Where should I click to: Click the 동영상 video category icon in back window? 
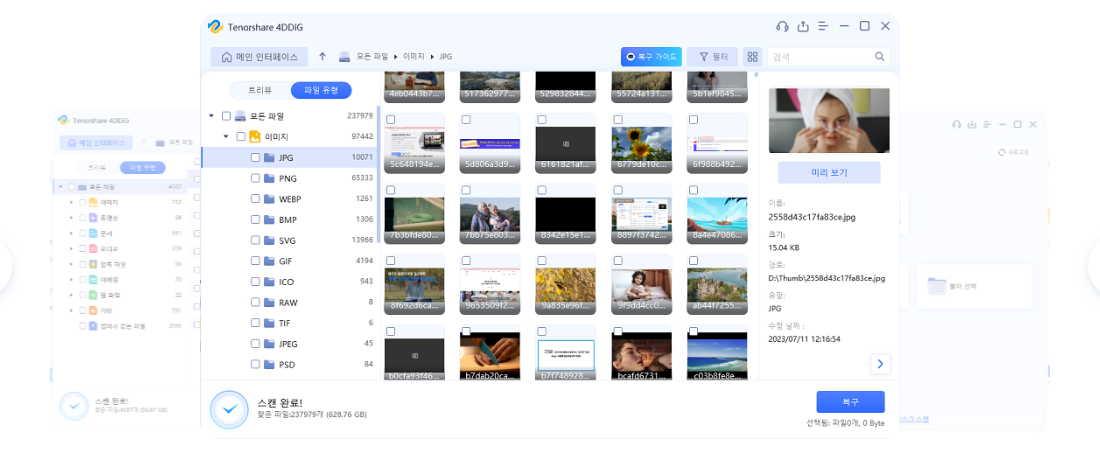tap(93, 218)
